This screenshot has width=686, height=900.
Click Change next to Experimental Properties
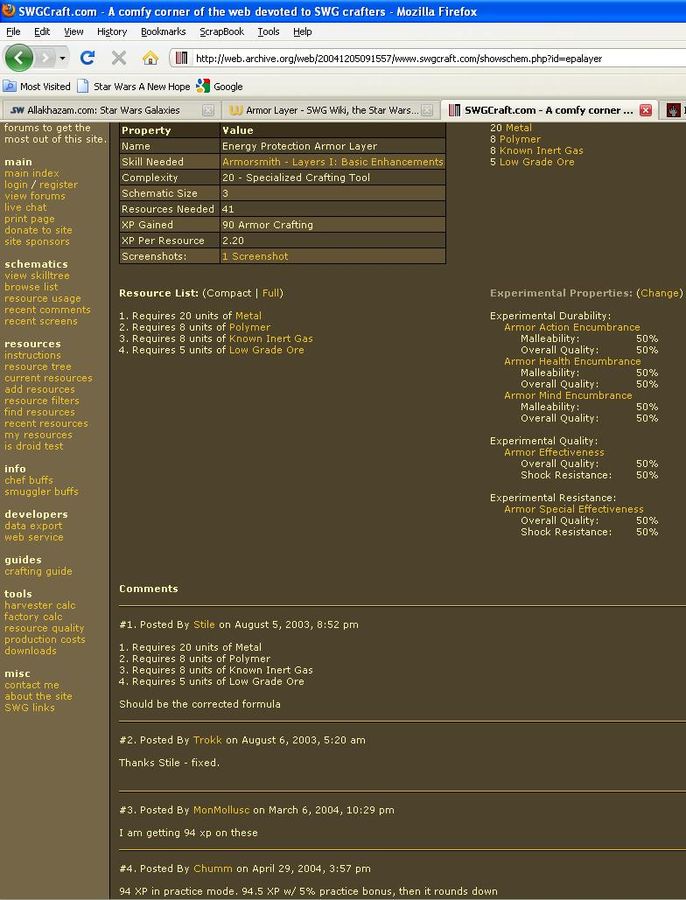[659, 293]
